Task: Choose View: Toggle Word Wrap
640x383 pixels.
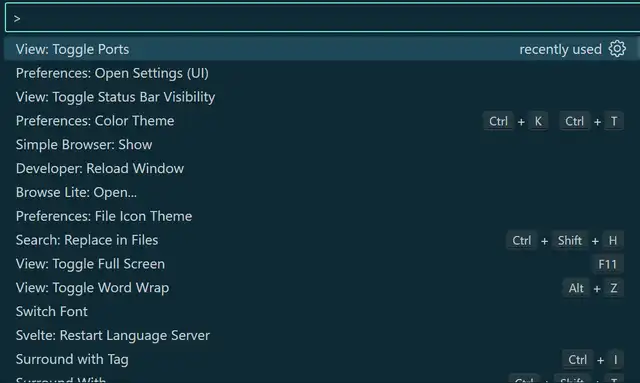Action: (x=320, y=287)
